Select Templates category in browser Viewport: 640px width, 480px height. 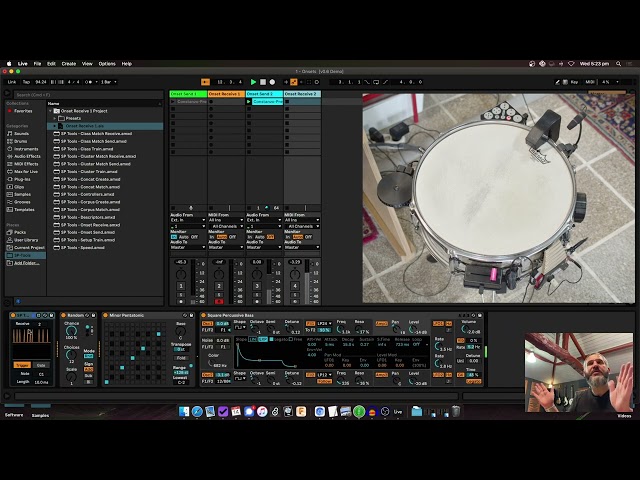(24, 210)
